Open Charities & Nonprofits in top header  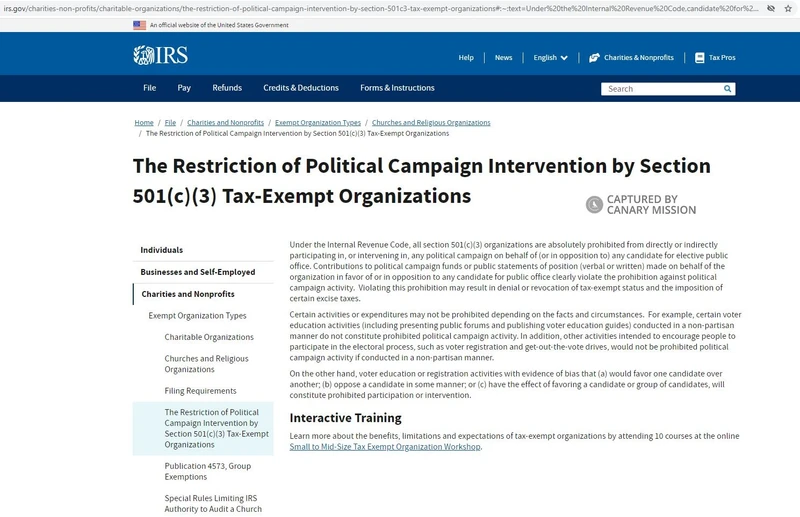click(639, 58)
